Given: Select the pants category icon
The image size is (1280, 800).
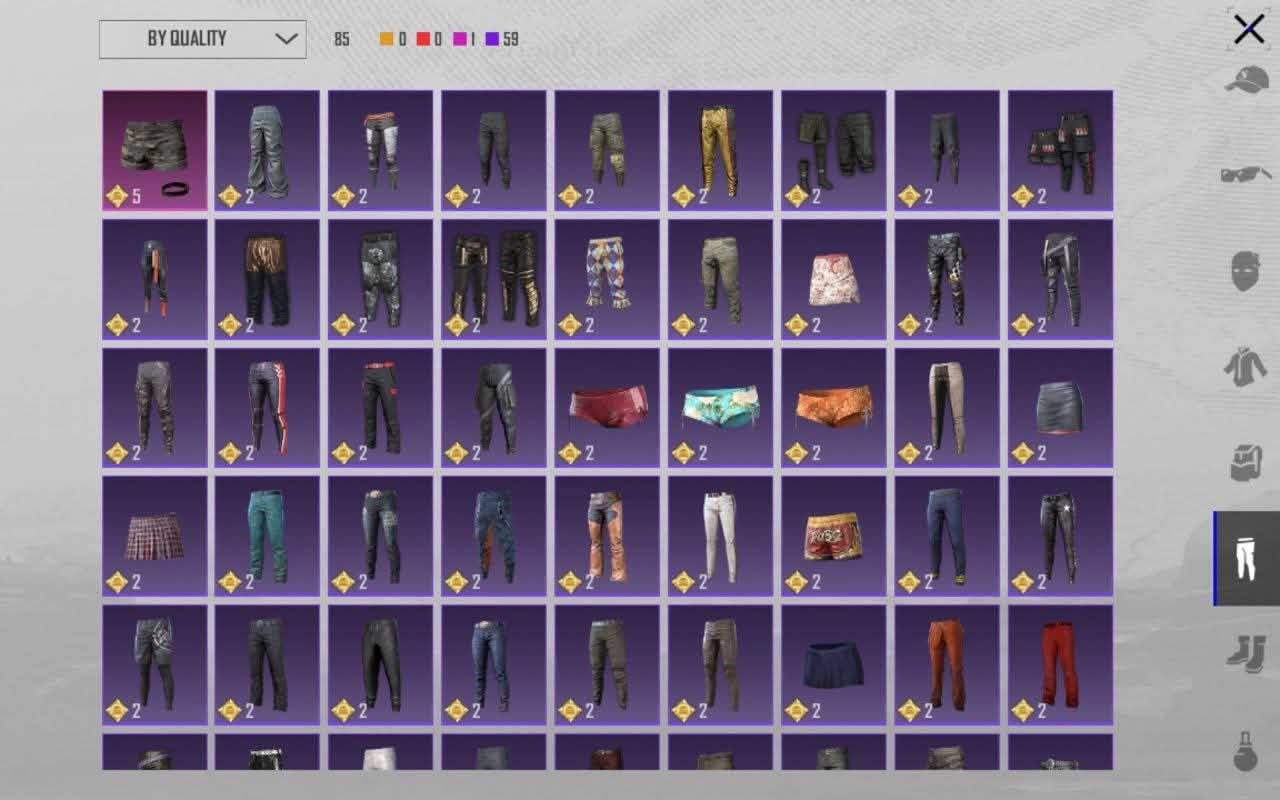Looking at the screenshot, I should click(x=1246, y=558).
